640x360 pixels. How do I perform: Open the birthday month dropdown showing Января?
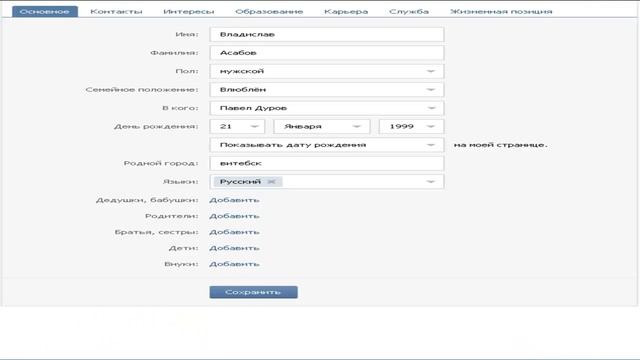[x=322, y=126]
